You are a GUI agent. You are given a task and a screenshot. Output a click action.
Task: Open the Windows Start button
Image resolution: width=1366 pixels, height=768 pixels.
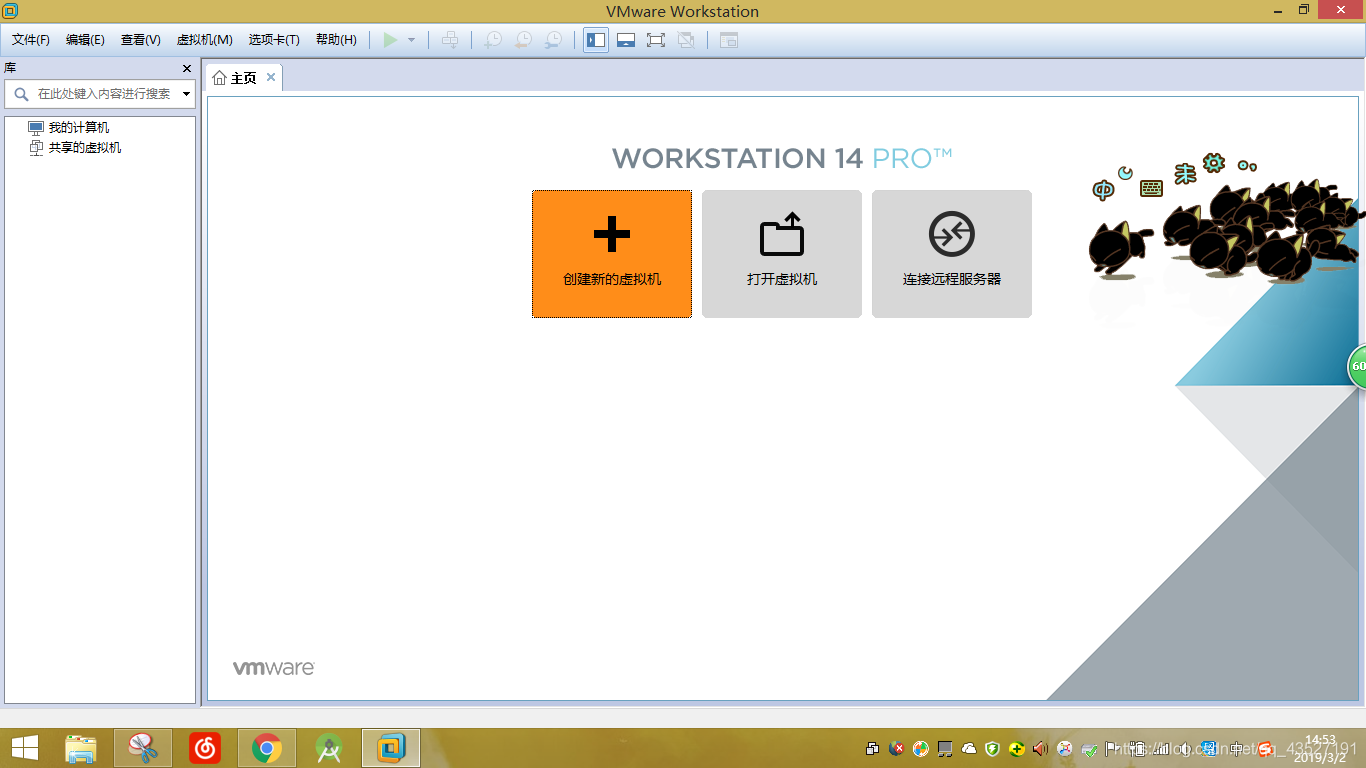click(25, 748)
